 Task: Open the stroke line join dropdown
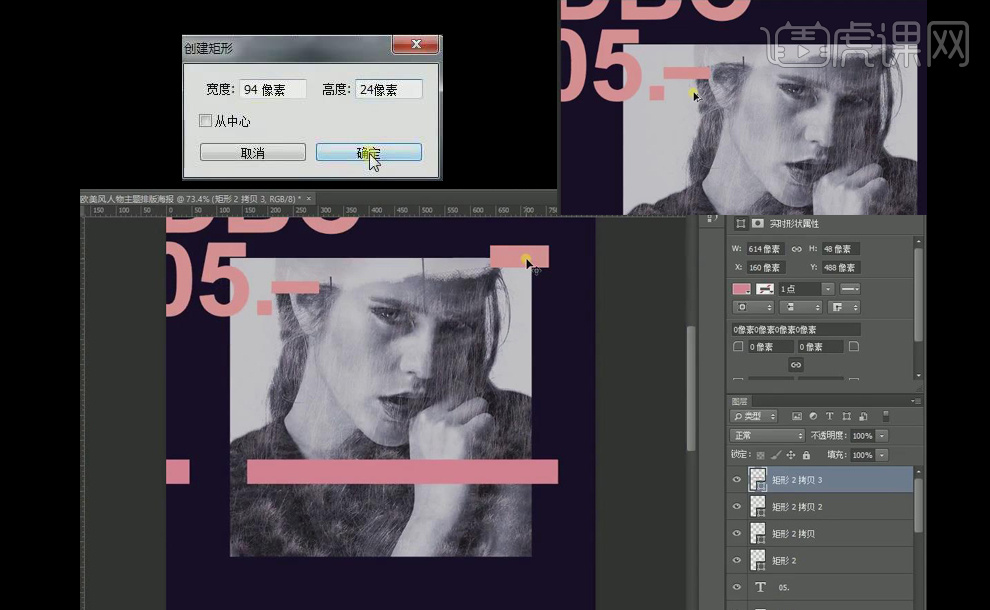(x=845, y=308)
